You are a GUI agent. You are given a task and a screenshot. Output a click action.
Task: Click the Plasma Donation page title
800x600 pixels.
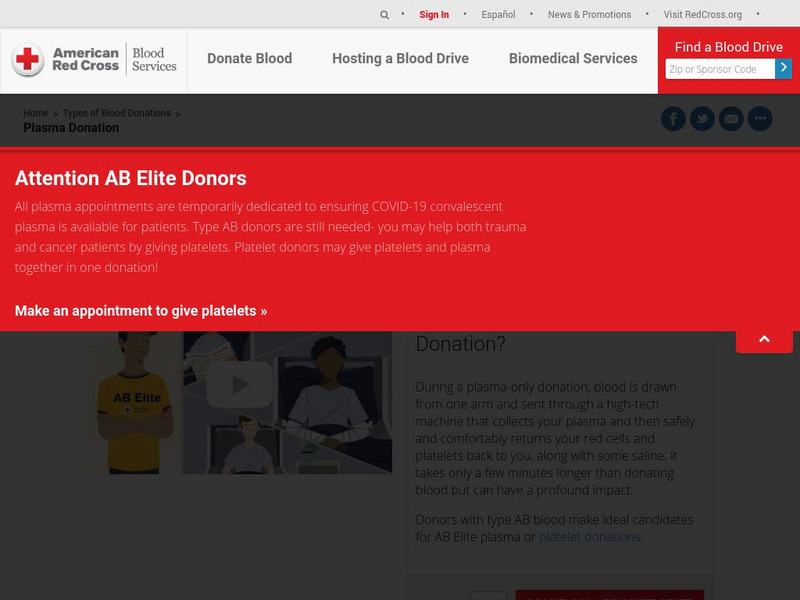71,128
